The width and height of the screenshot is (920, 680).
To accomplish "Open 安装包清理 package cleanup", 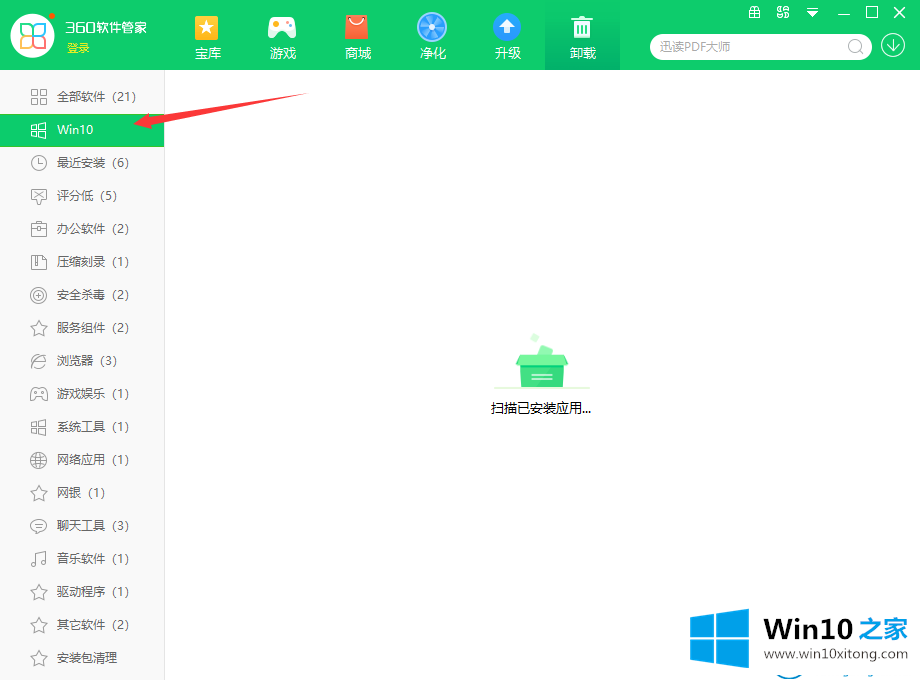I will pyautogui.click(x=82, y=658).
